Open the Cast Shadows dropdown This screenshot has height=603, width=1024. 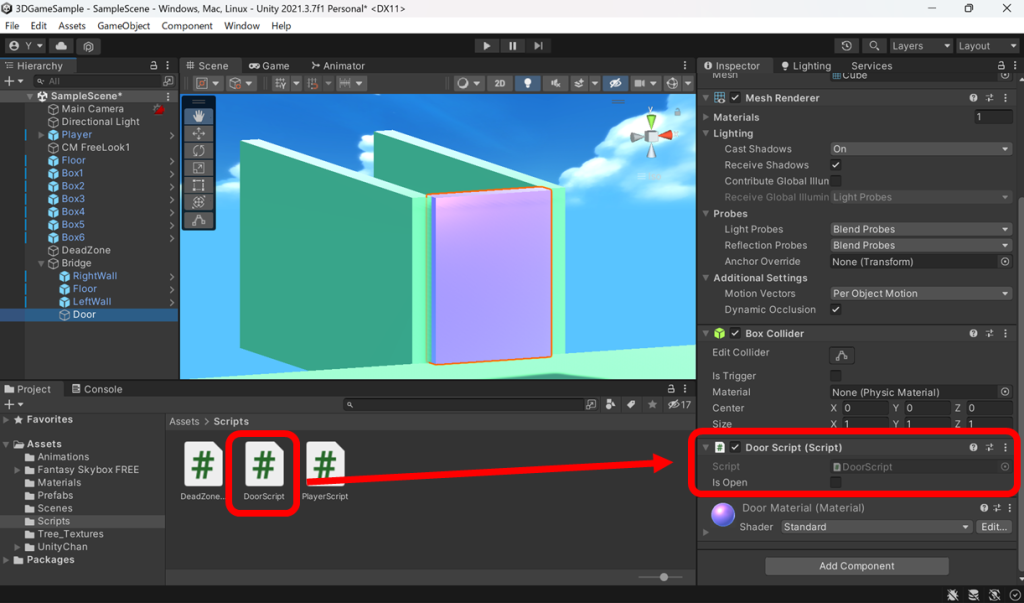tap(919, 148)
